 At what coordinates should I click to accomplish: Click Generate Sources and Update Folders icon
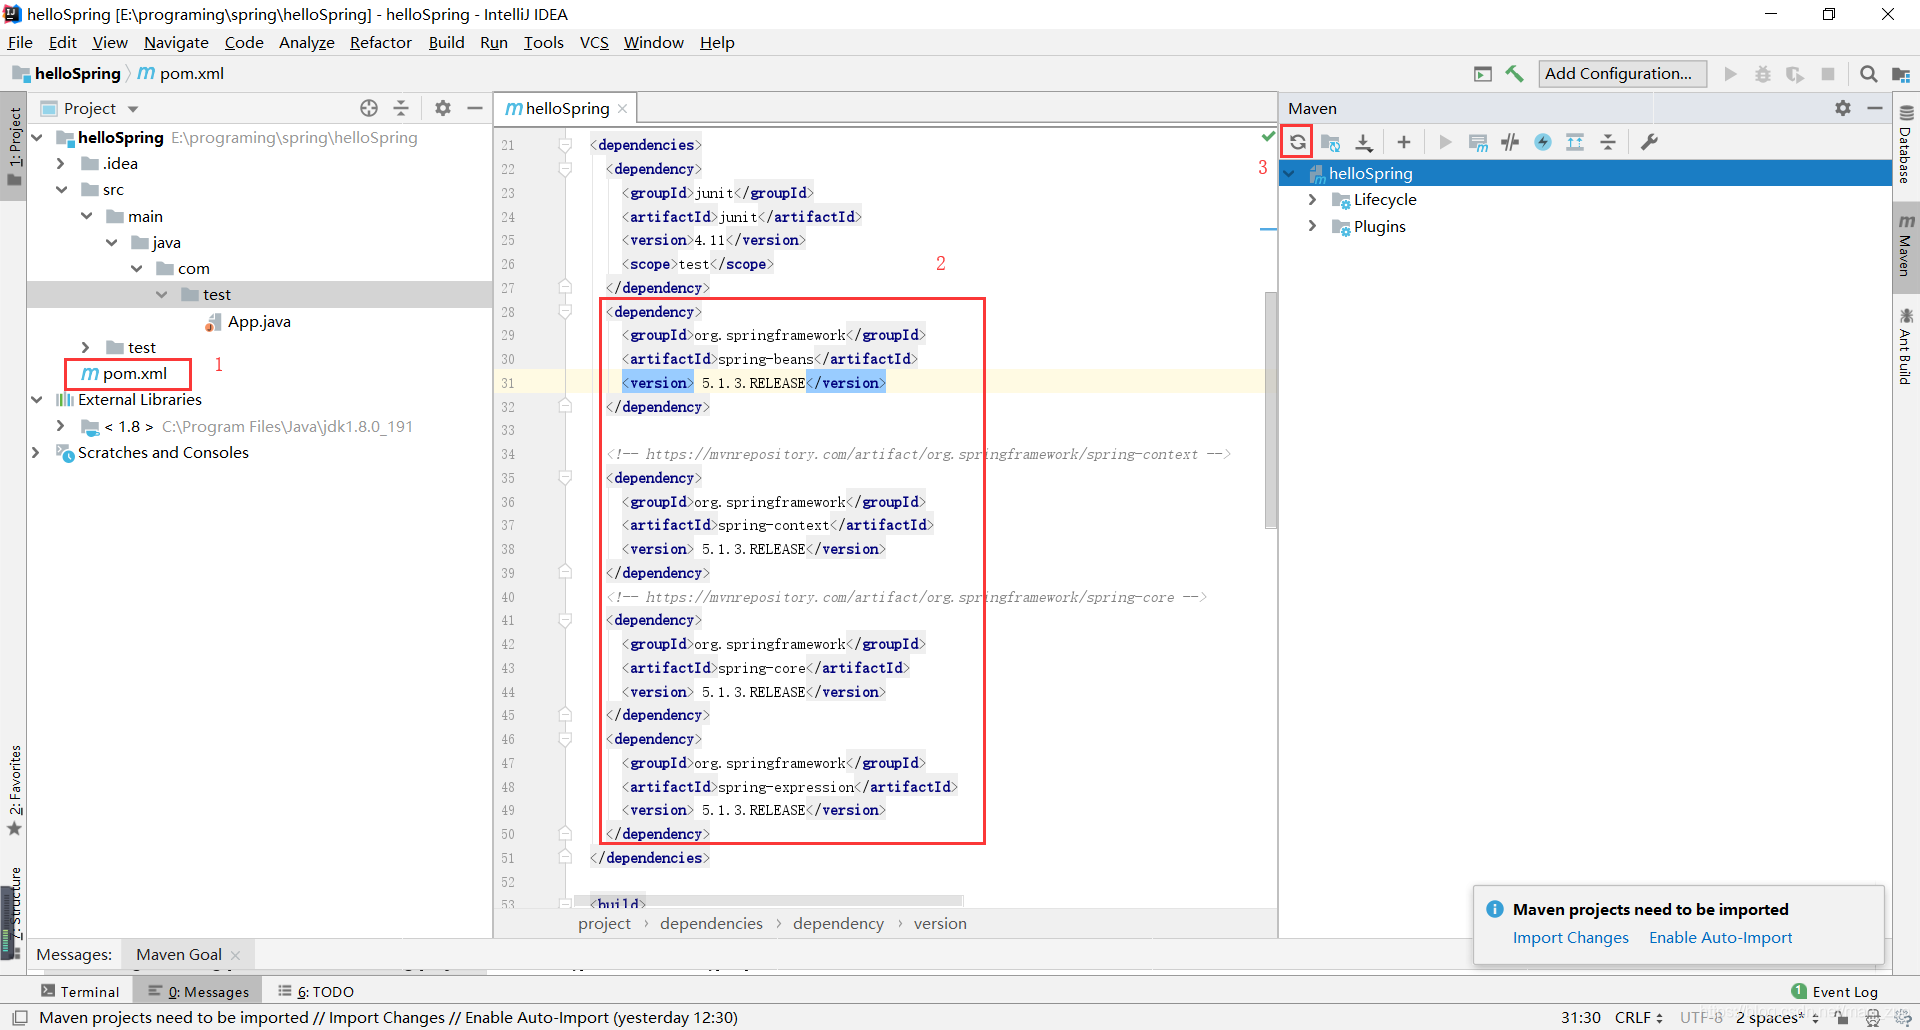pyautogui.click(x=1330, y=142)
